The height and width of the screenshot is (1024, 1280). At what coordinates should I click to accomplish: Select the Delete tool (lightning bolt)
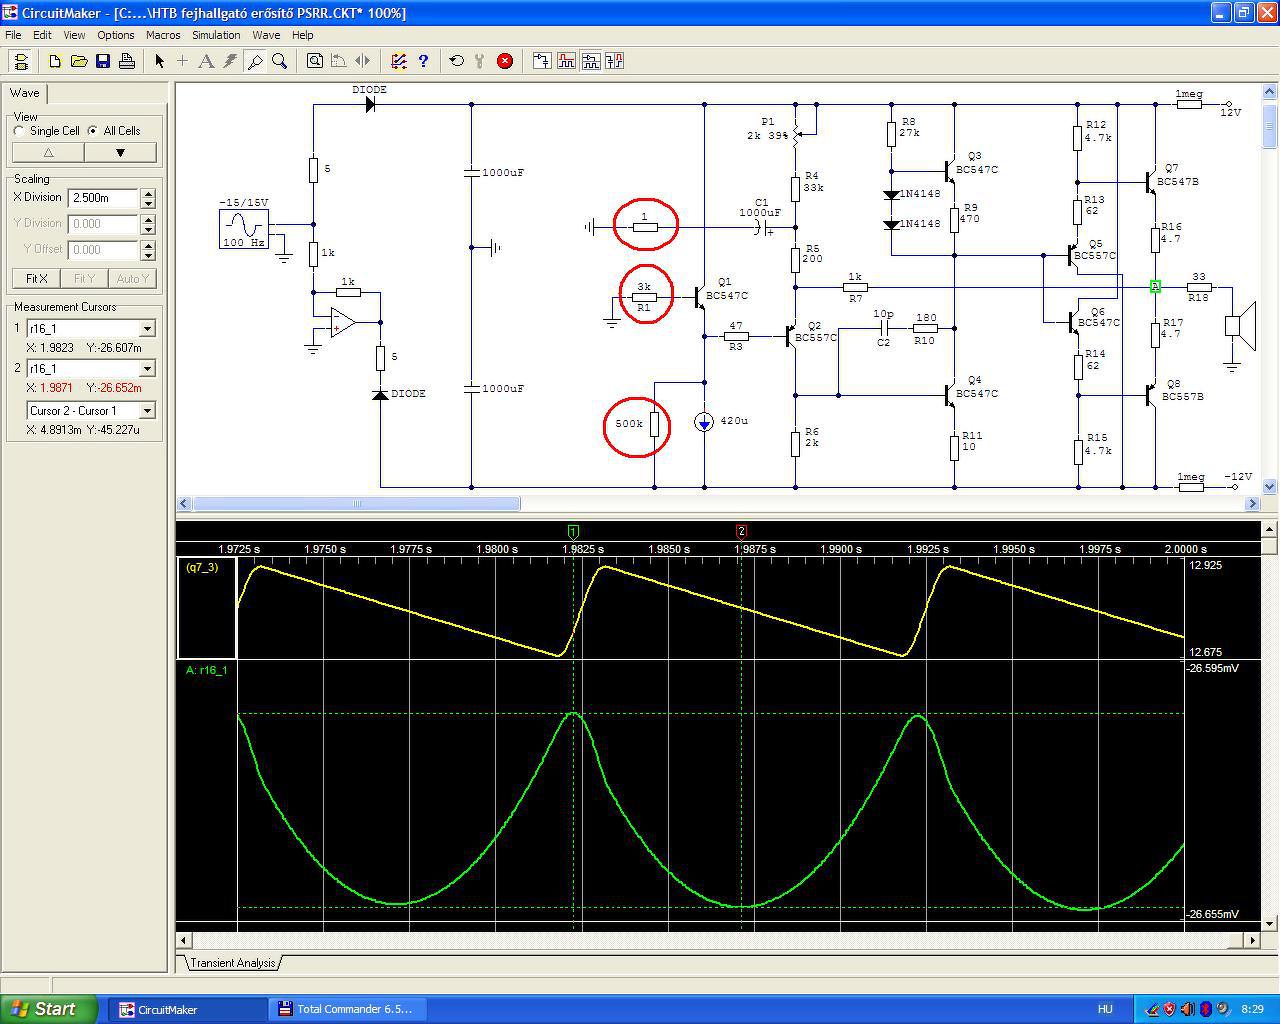pos(230,61)
